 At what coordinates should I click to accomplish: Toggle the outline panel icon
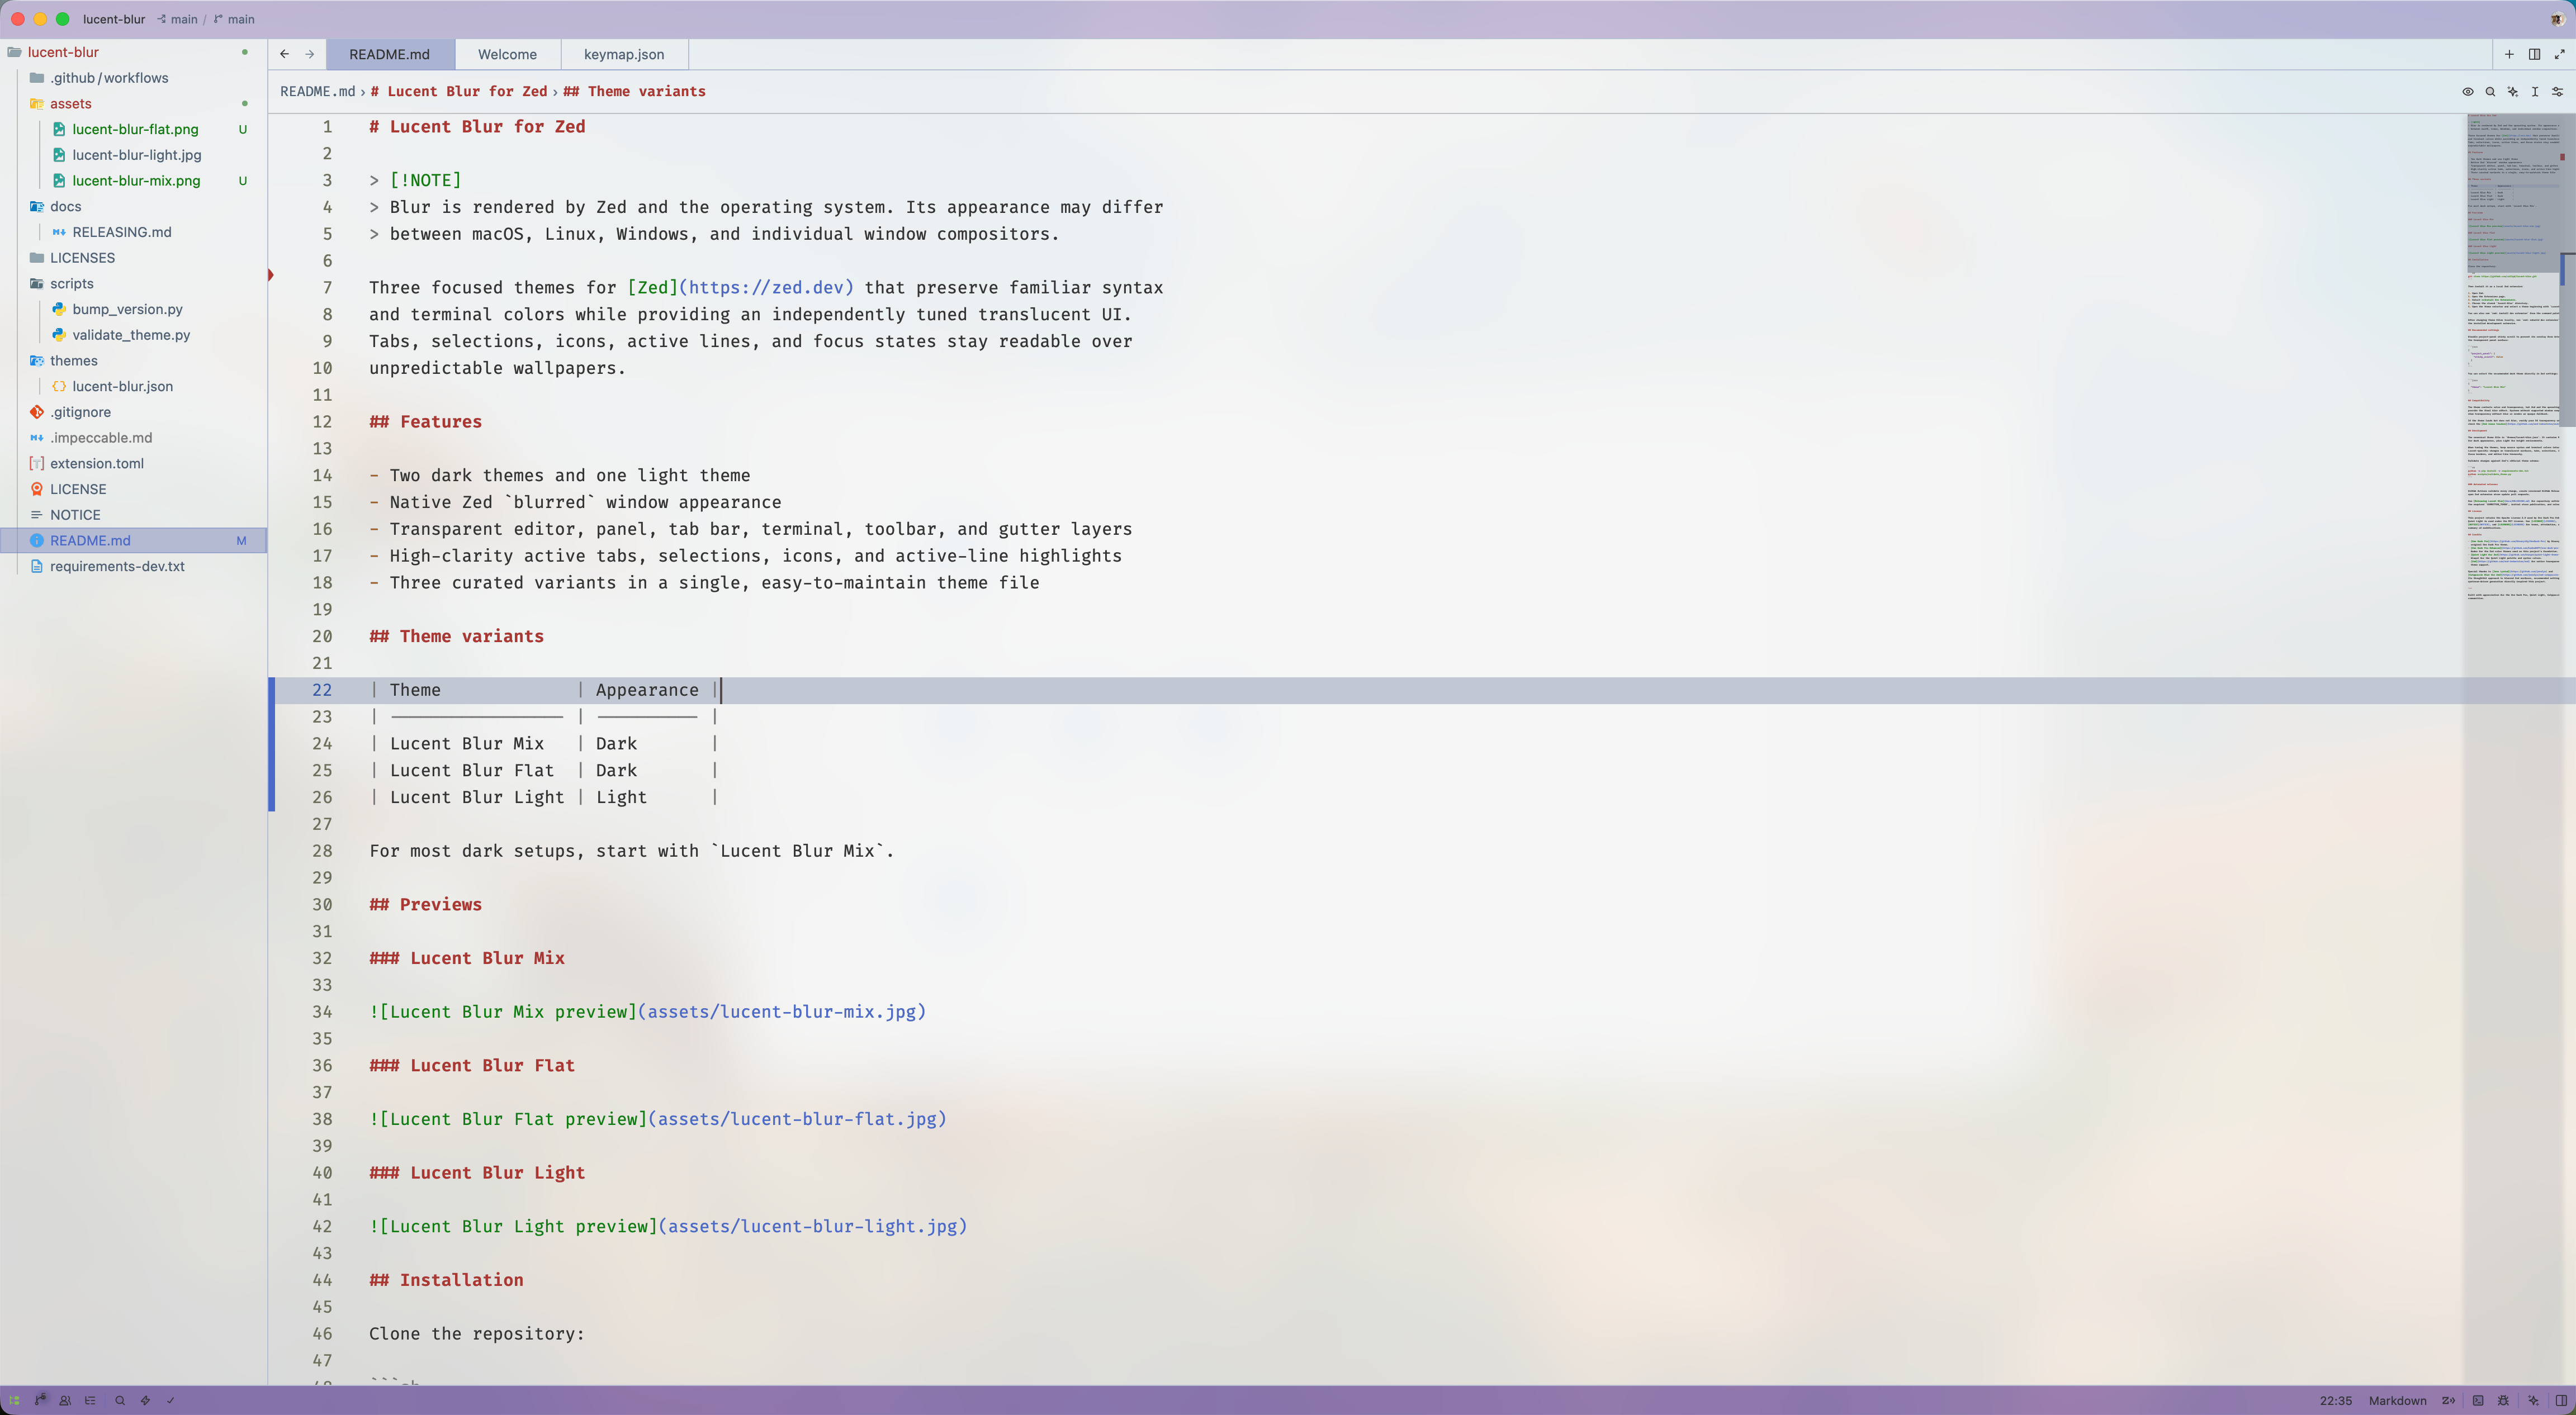90,1400
